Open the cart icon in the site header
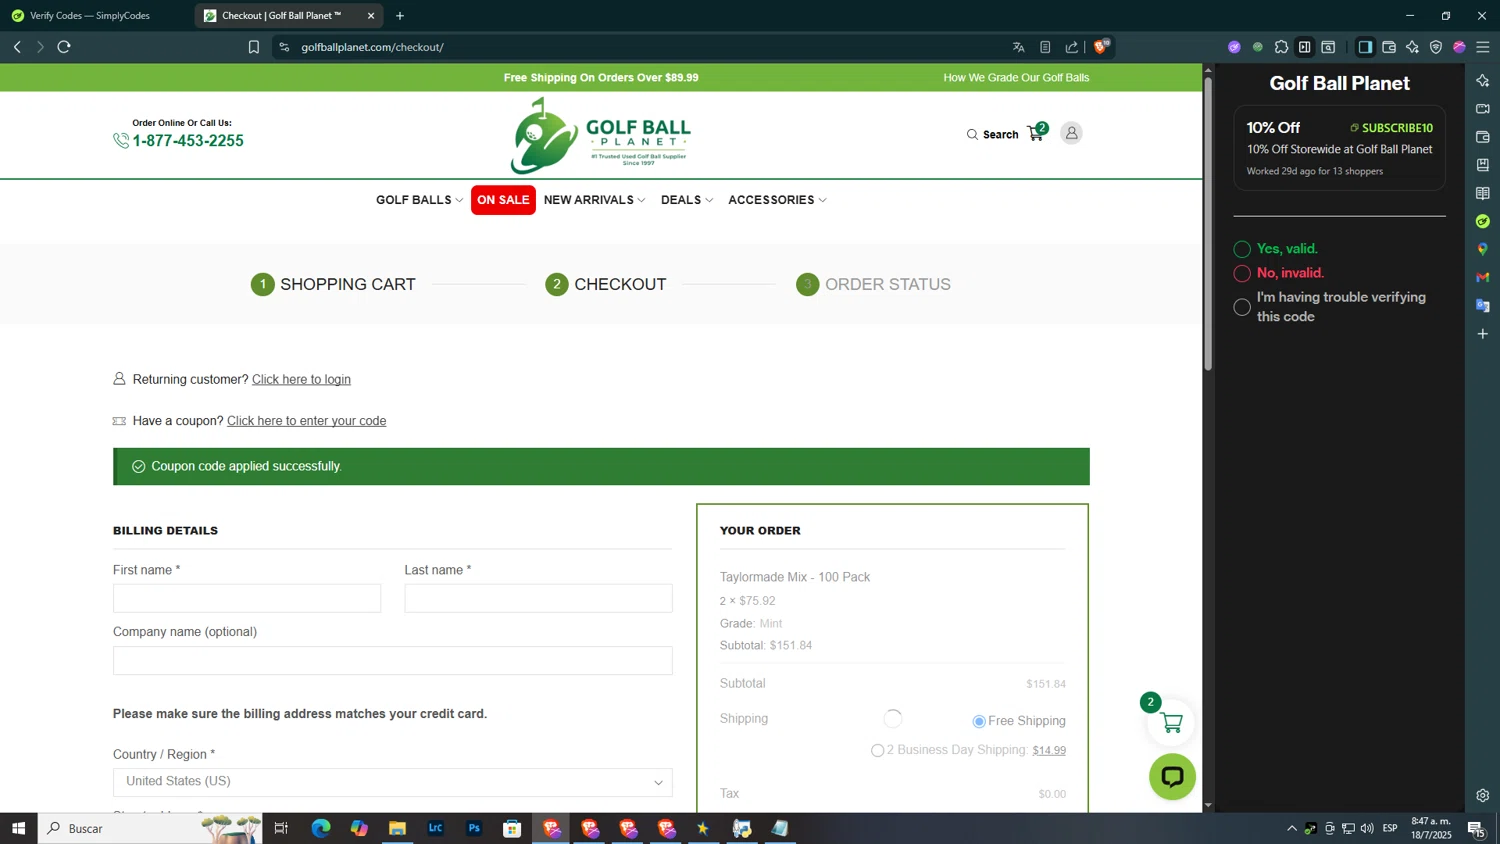1500x844 pixels. [1036, 133]
